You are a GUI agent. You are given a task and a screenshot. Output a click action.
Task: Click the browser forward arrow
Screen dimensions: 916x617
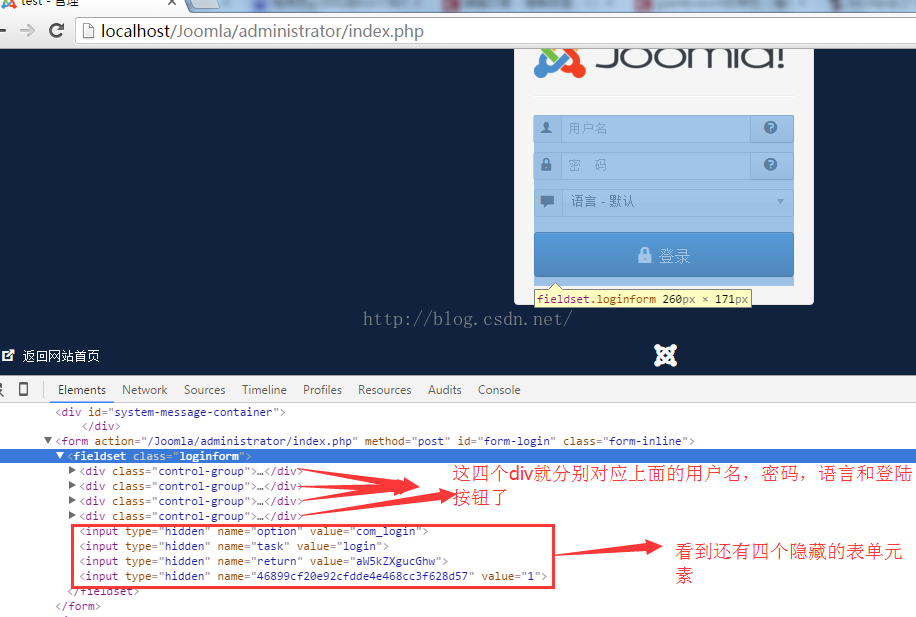(x=27, y=30)
